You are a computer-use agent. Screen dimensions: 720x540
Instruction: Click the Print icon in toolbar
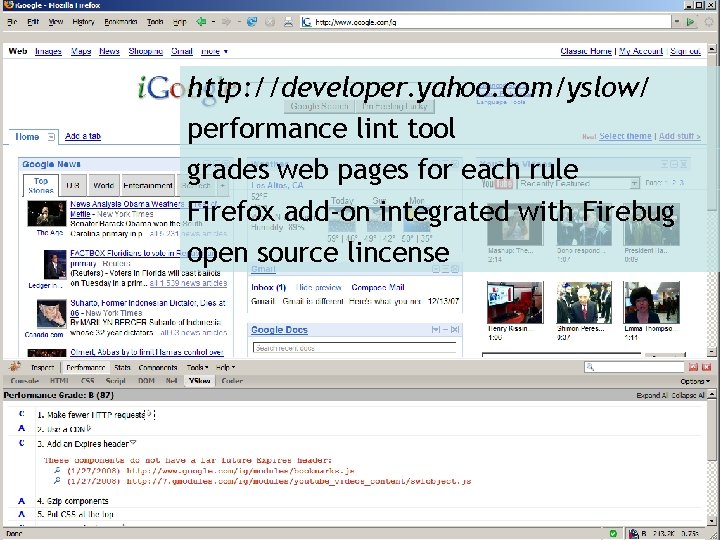point(288,22)
